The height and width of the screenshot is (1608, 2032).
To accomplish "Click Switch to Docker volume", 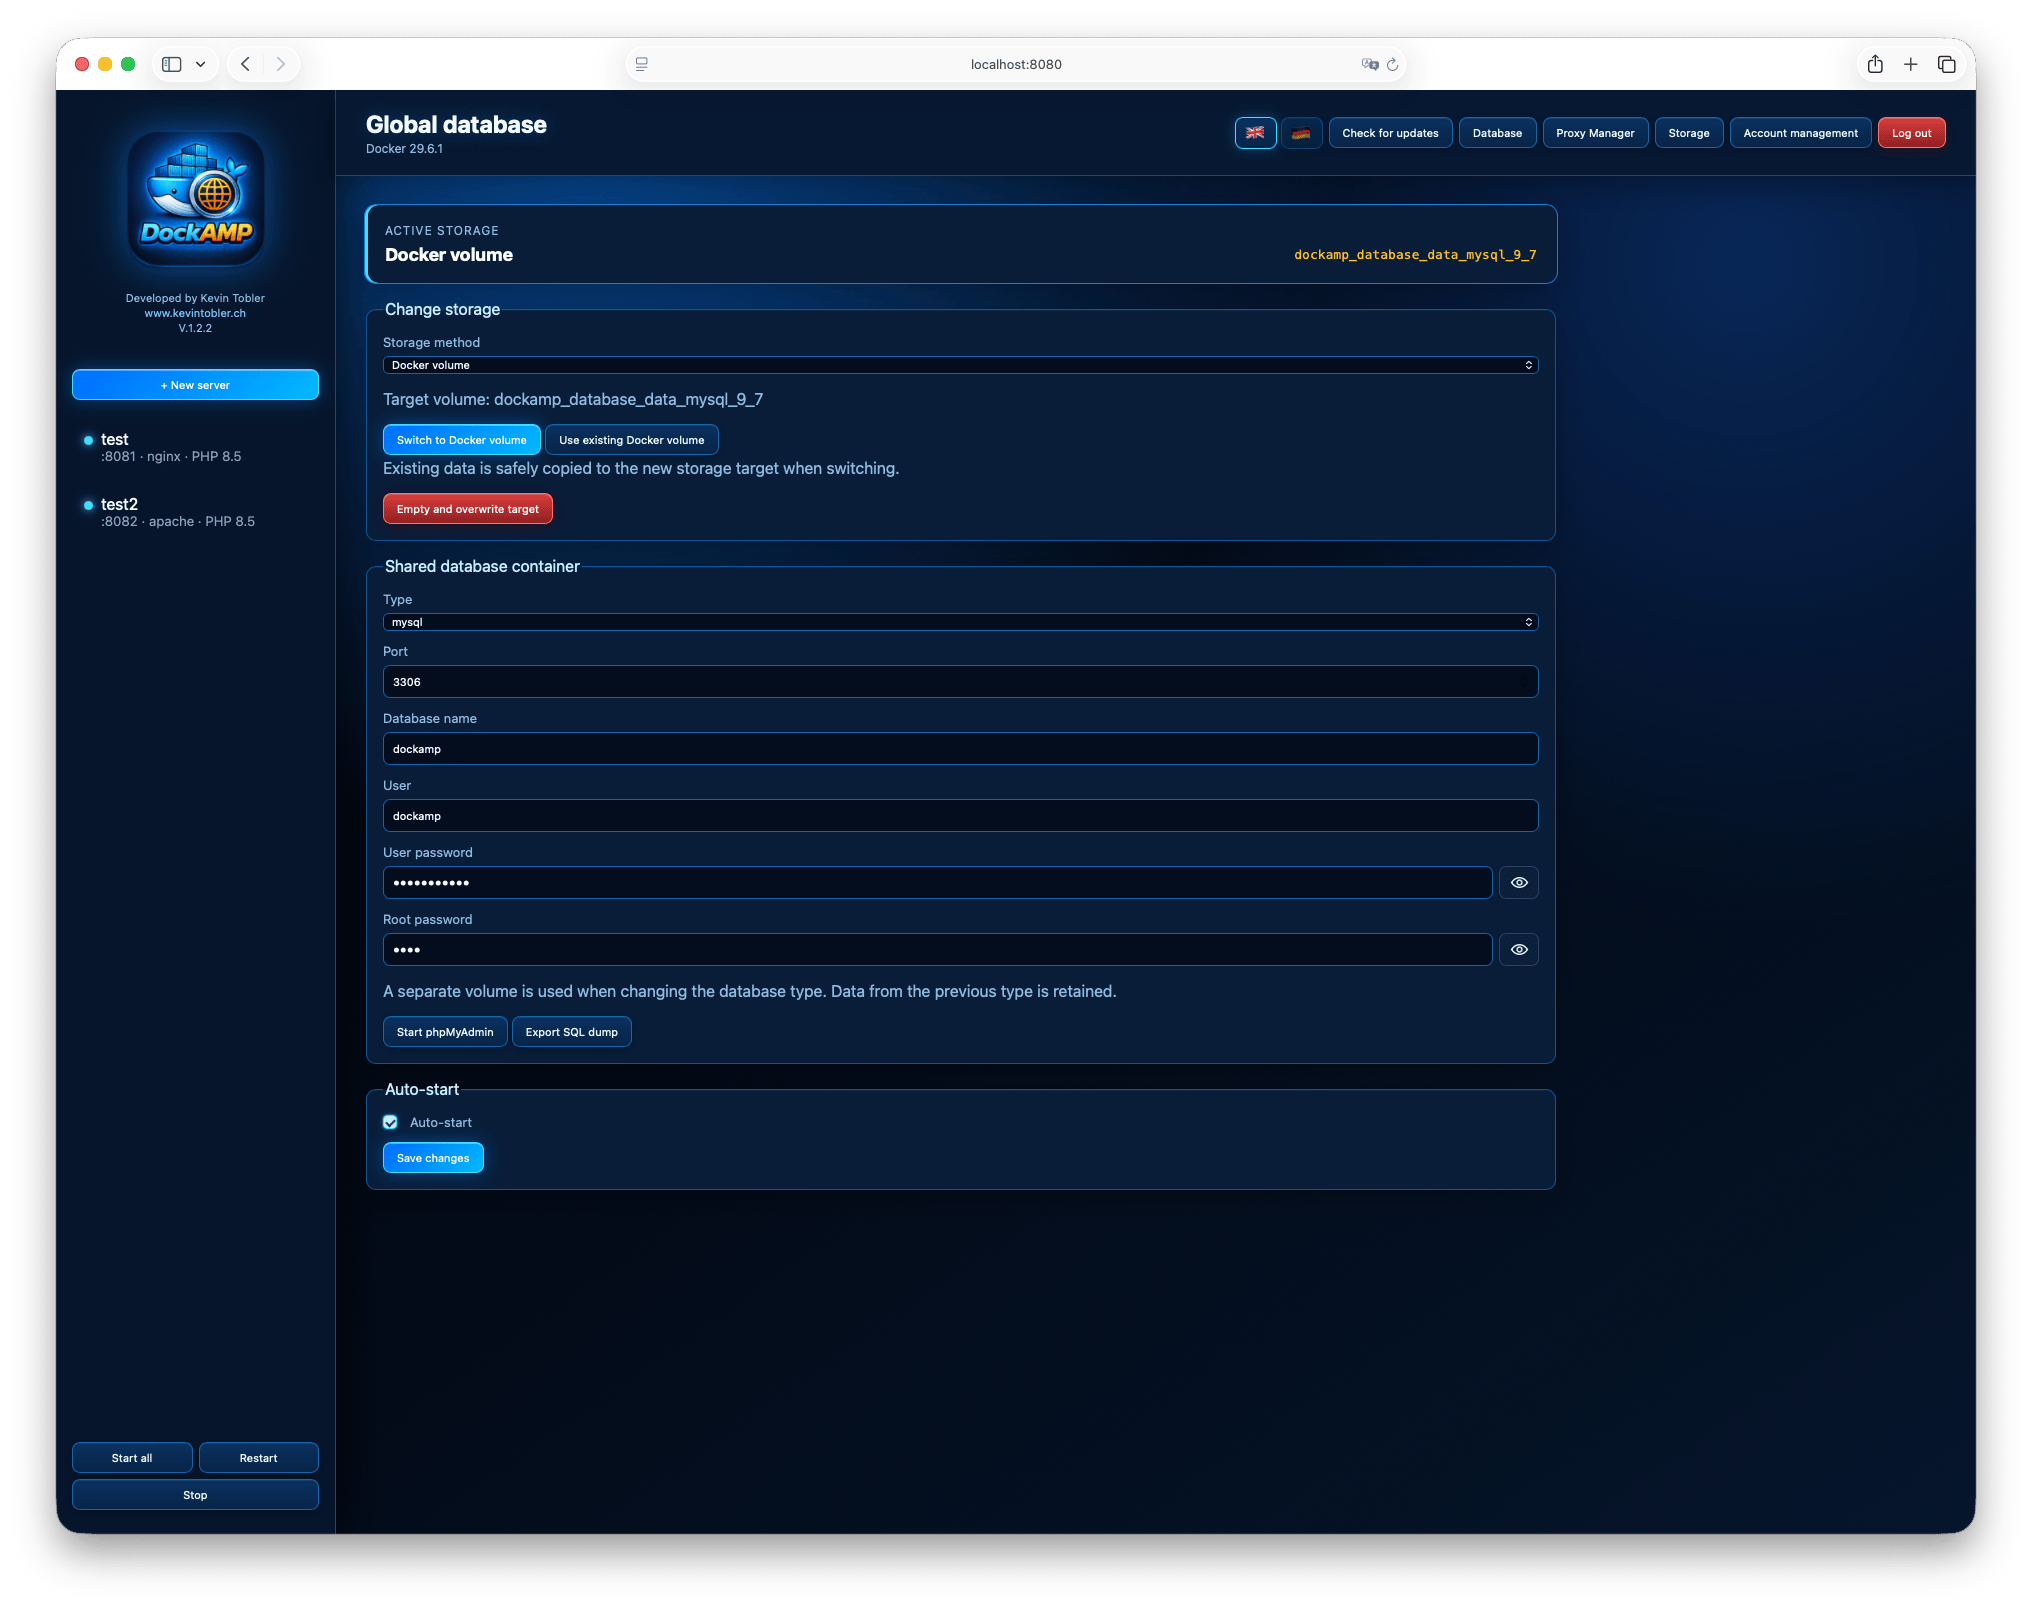I will point(461,440).
